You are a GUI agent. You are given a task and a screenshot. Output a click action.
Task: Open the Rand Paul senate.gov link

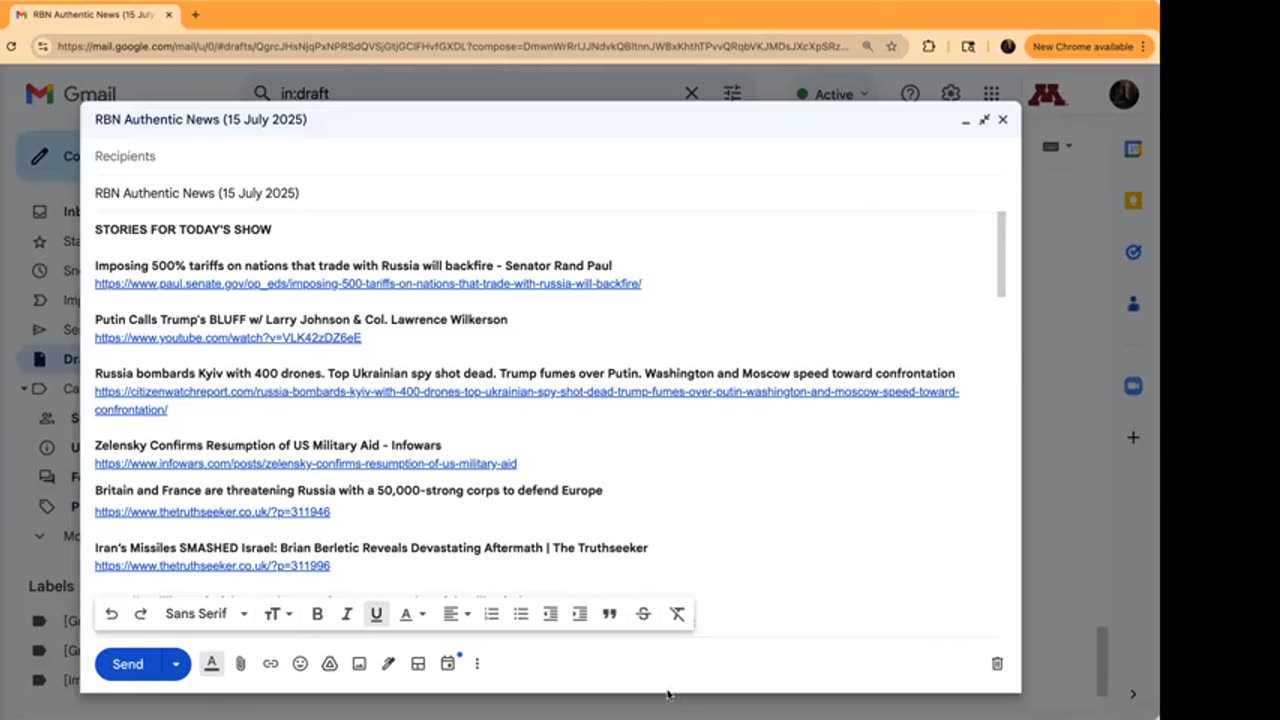pyautogui.click(x=368, y=284)
